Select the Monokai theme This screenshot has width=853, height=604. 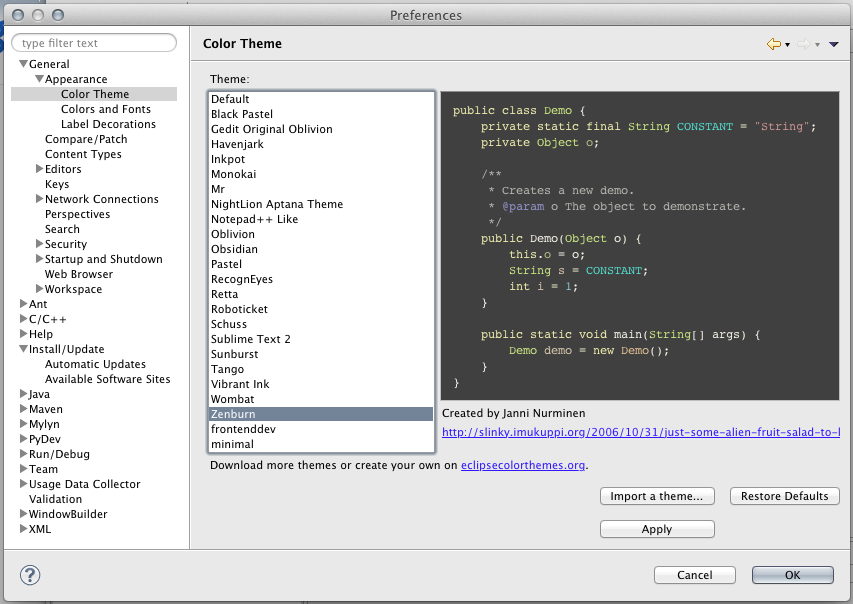[x=321, y=174]
